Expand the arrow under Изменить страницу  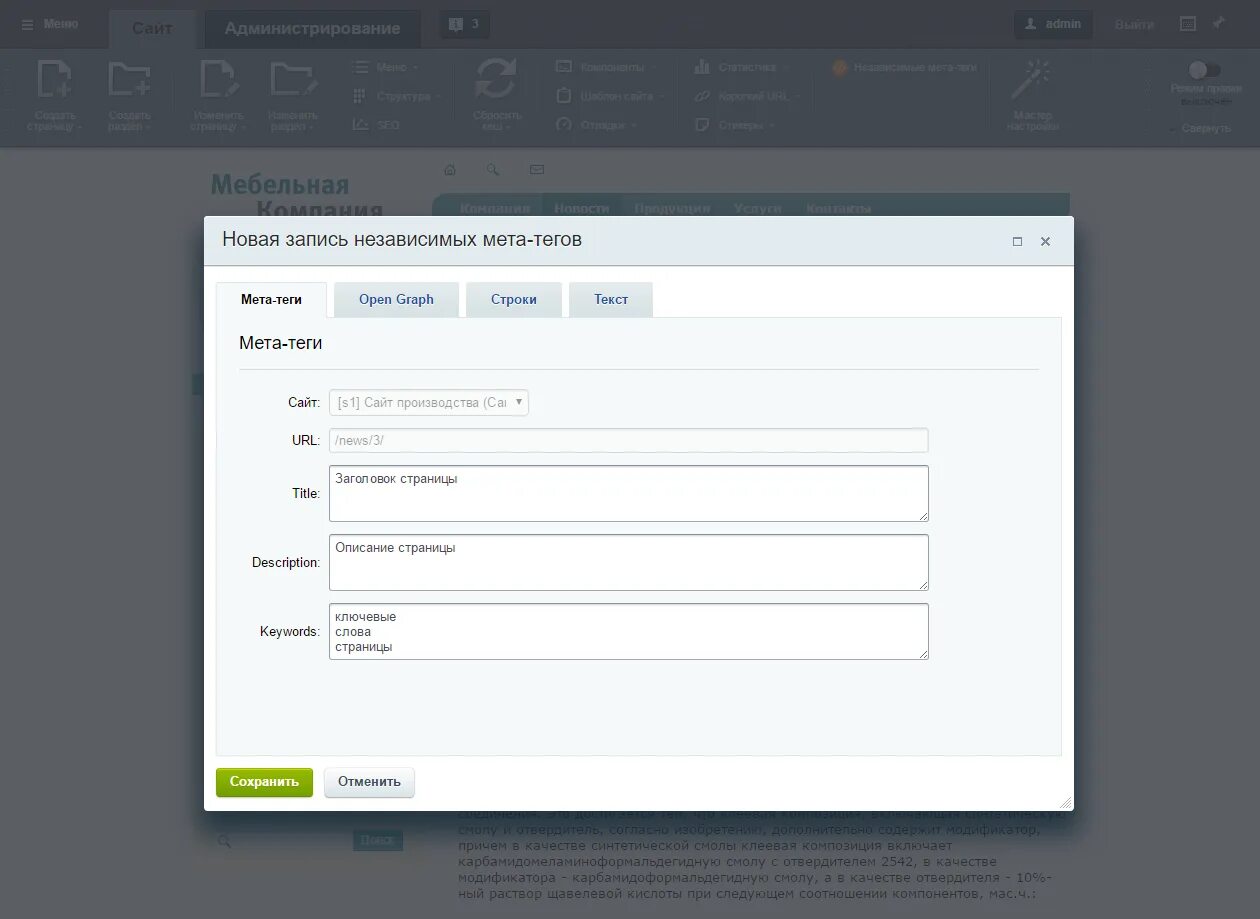[x=242, y=128]
